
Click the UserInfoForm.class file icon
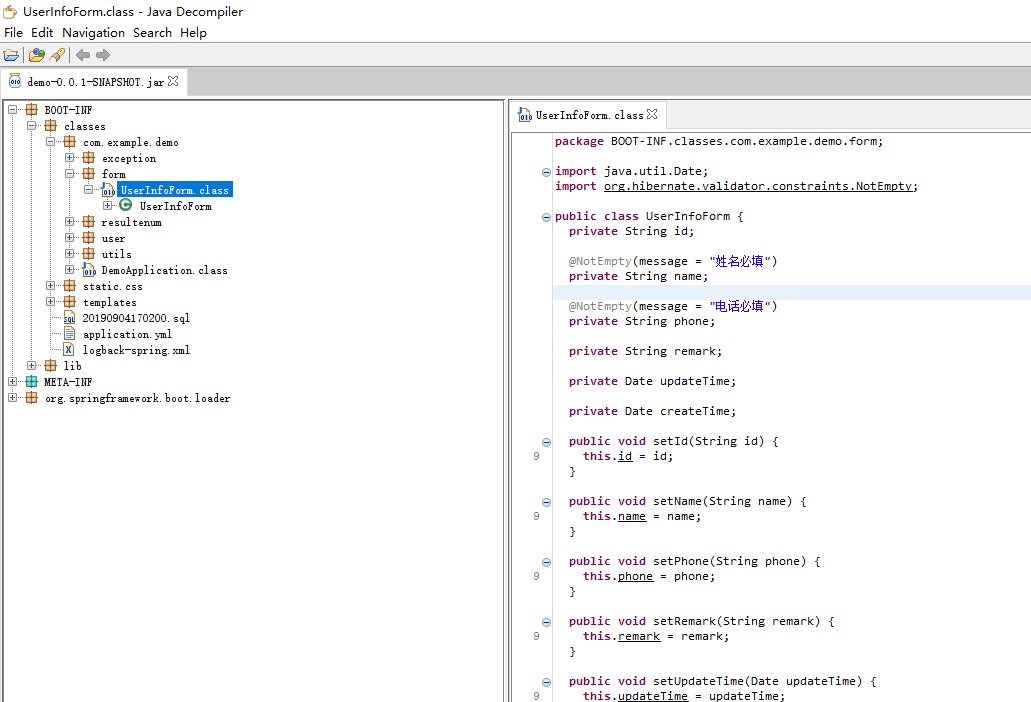click(108, 190)
